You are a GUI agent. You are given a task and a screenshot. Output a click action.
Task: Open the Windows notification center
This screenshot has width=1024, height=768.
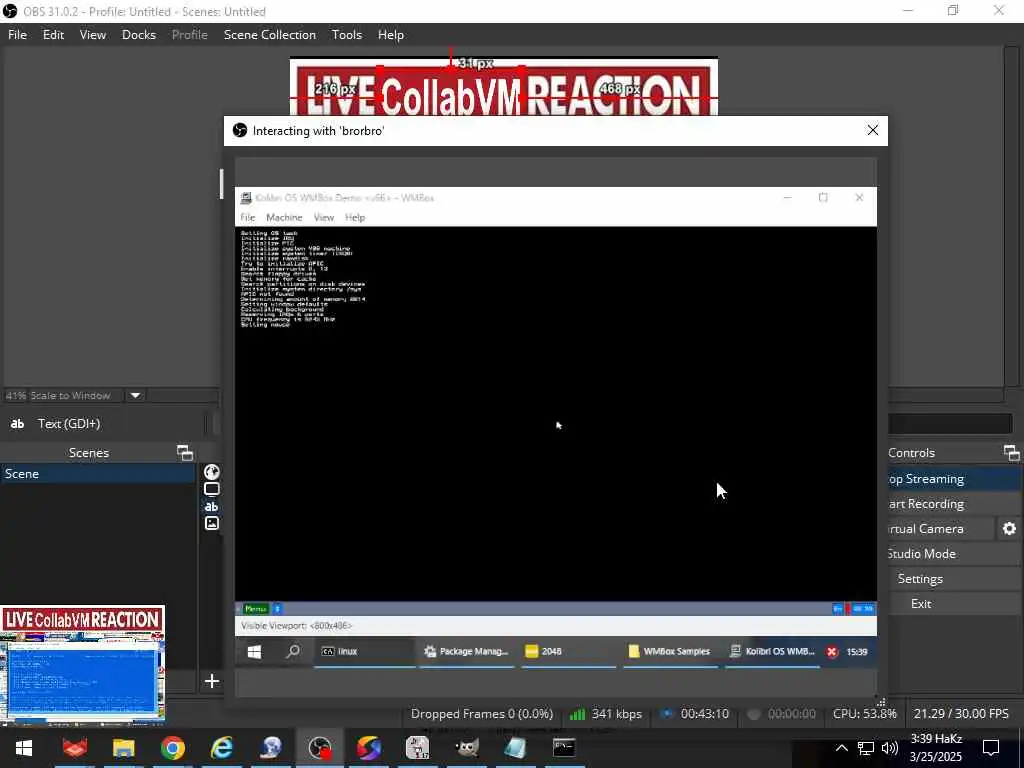[991, 748]
